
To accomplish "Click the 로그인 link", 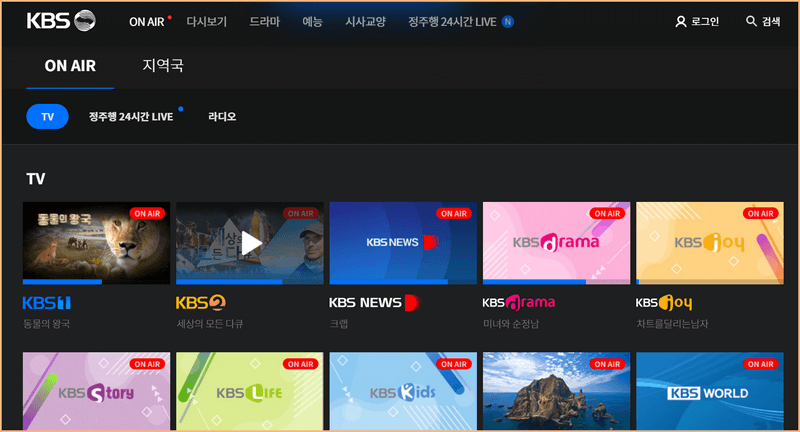I will click(x=705, y=21).
